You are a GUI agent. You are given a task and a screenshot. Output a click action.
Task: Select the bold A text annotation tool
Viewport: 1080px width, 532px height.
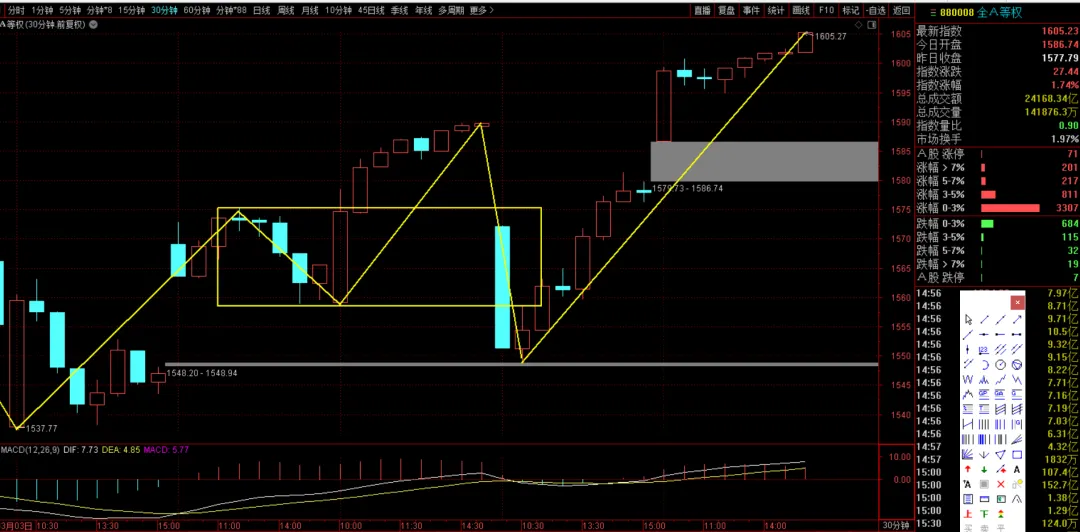point(1017,469)
